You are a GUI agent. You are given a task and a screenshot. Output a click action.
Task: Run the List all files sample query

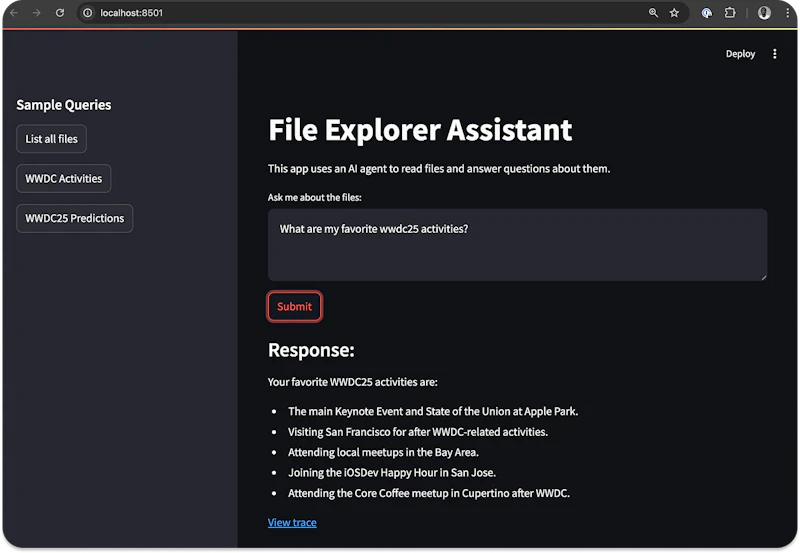click(52, 139)
